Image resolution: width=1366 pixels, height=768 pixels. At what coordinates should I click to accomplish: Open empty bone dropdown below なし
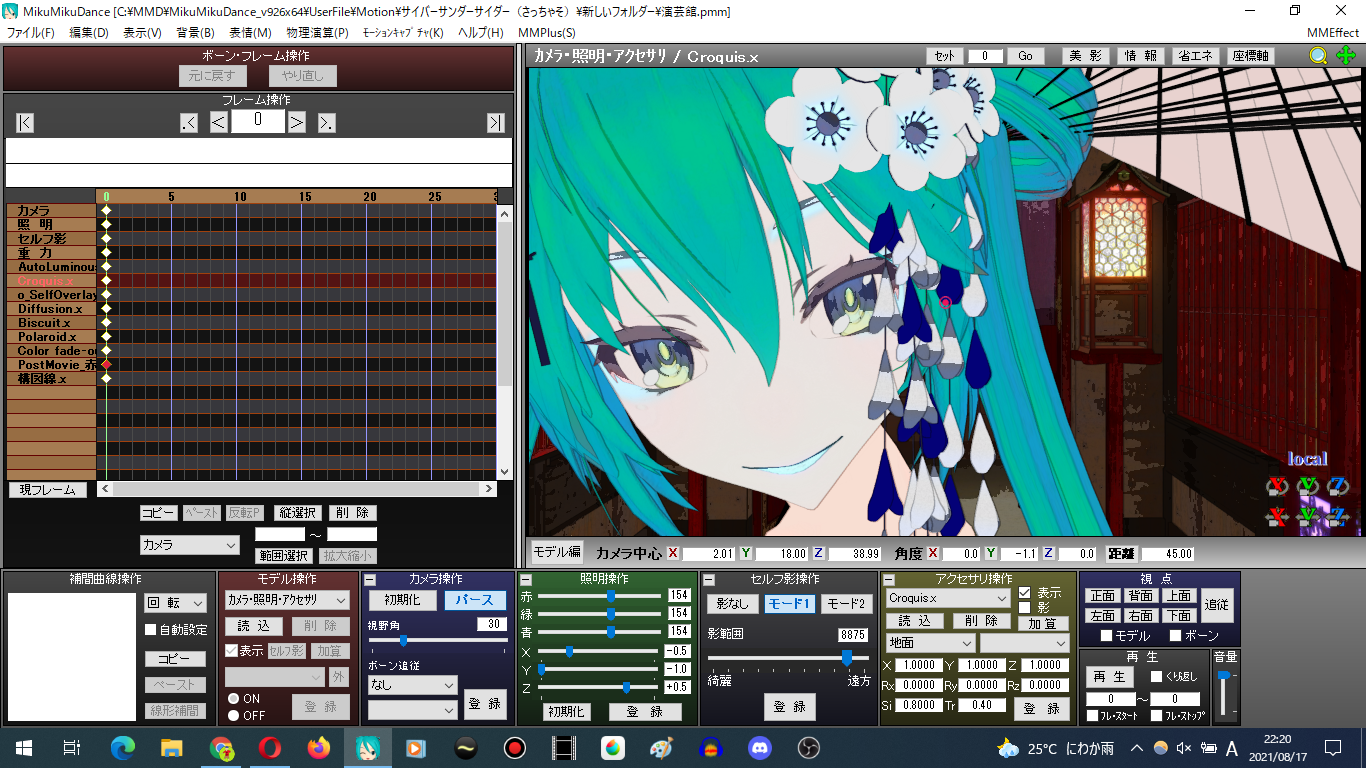click(412, 709)
